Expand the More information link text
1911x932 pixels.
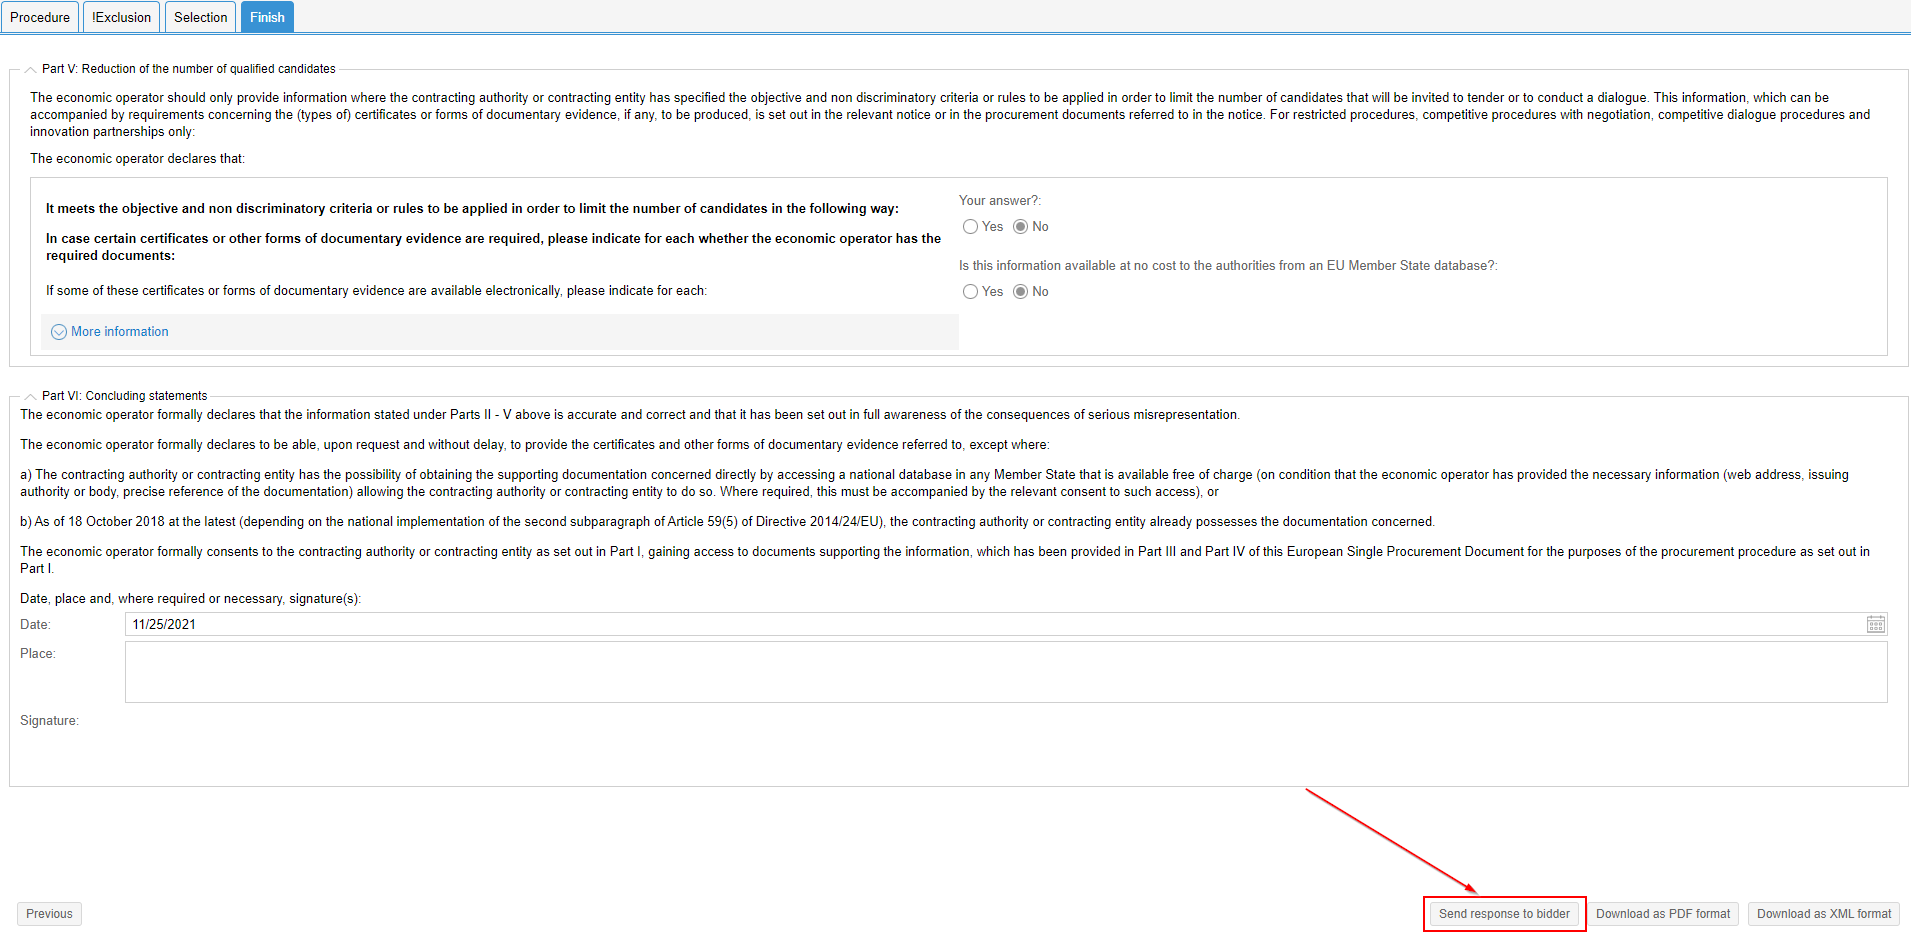tap(120, 332)
